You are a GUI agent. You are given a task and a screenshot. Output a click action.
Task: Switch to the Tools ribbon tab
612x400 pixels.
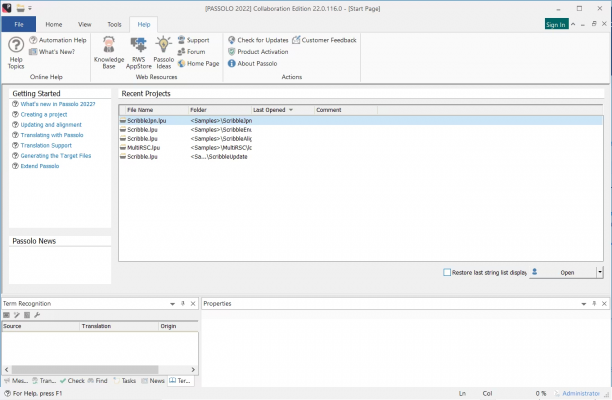click(x=114, y=24)
